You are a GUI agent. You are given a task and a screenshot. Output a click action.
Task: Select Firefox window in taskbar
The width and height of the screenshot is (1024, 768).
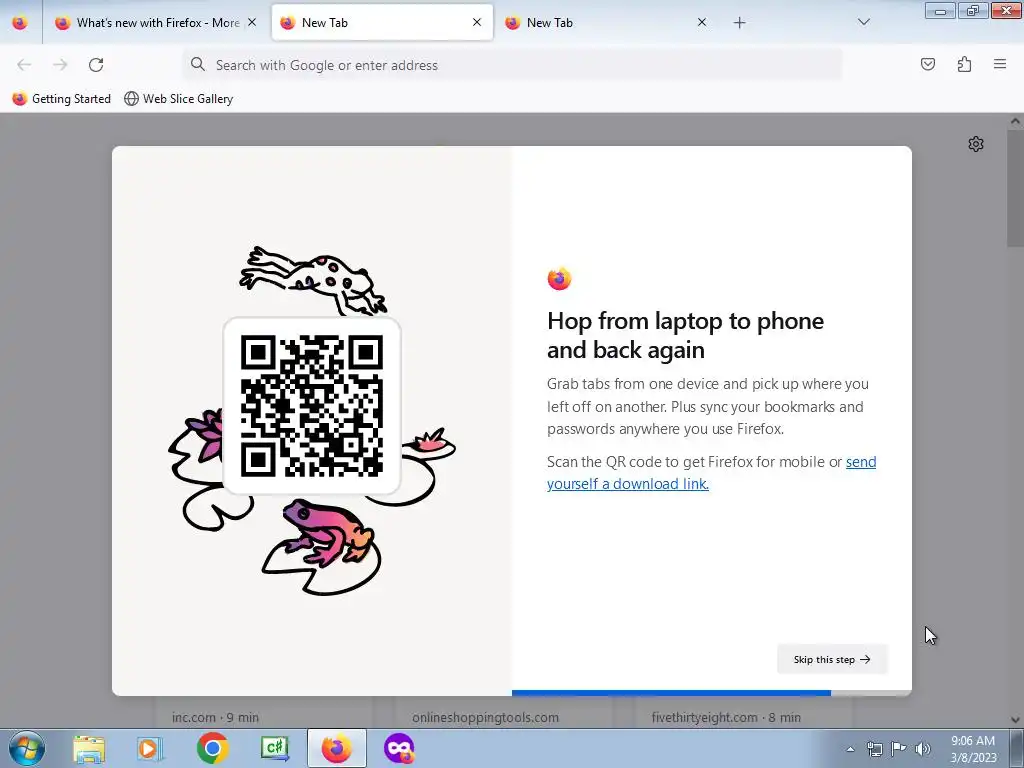pos(336,748)
